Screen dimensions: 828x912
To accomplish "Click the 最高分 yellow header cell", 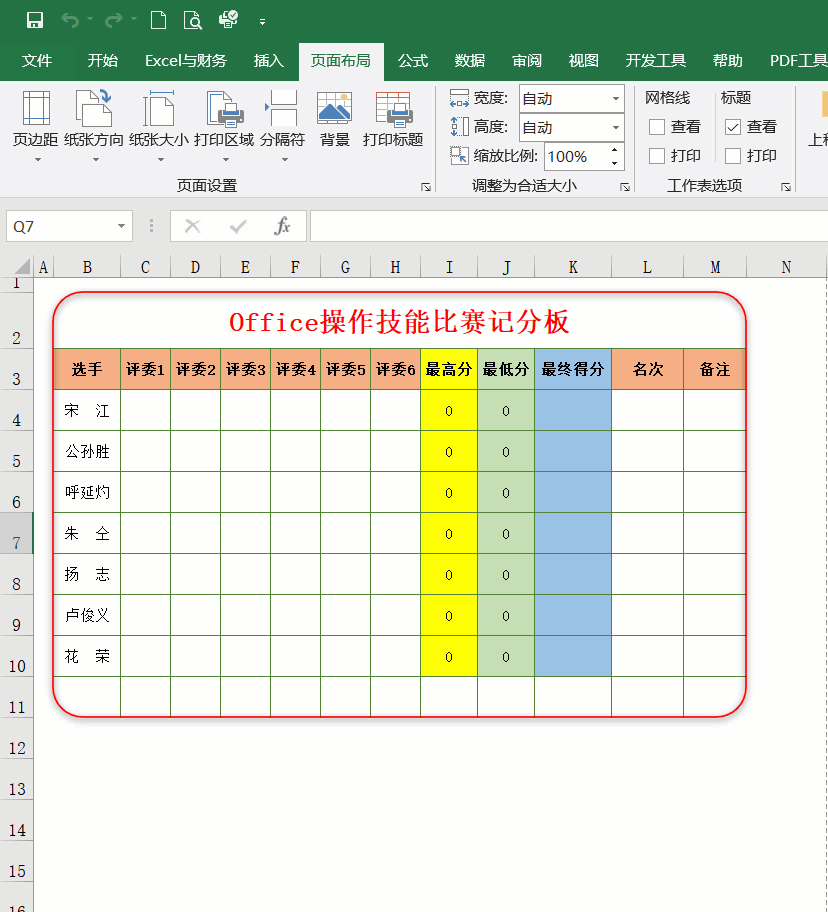I will 449,369.
